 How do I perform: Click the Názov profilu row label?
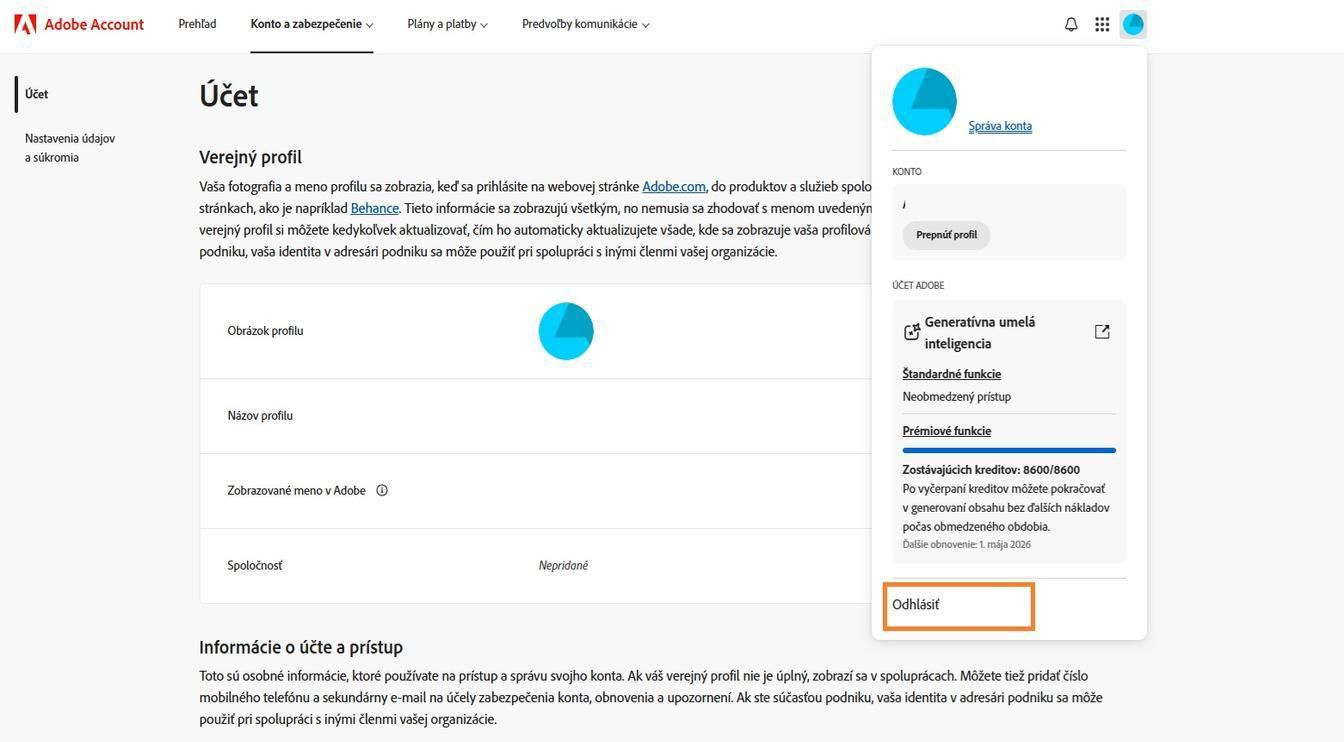point(260,416)
